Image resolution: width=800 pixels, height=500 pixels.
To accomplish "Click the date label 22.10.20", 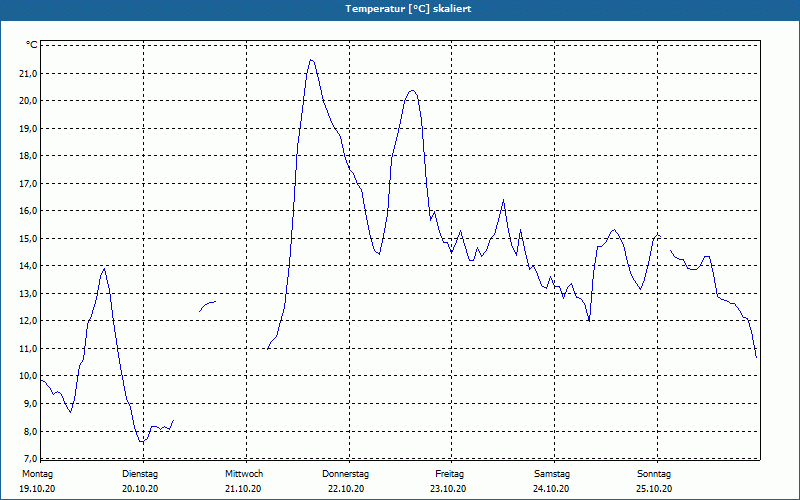I will pos(346,489).
